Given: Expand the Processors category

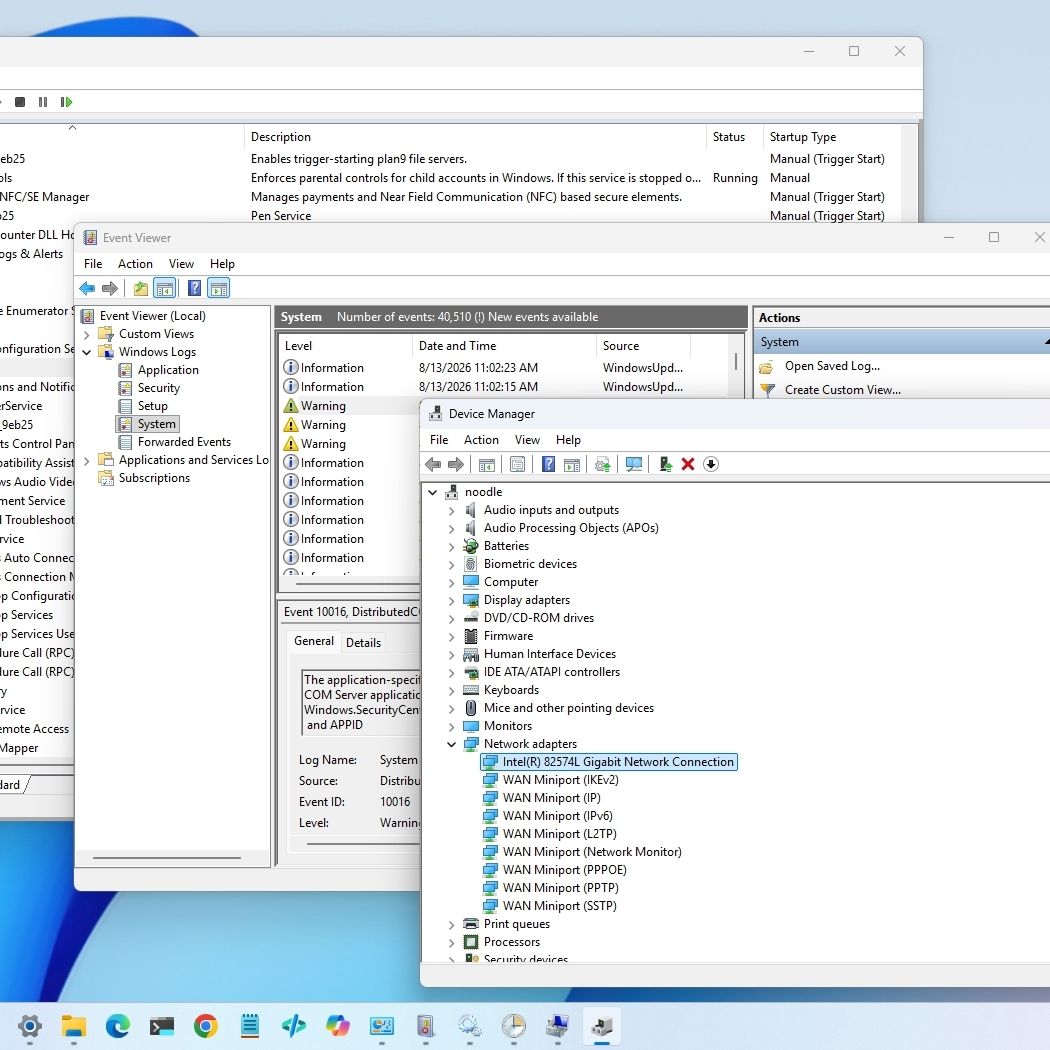Looking at the screenshot, I should tap(451, 942).
